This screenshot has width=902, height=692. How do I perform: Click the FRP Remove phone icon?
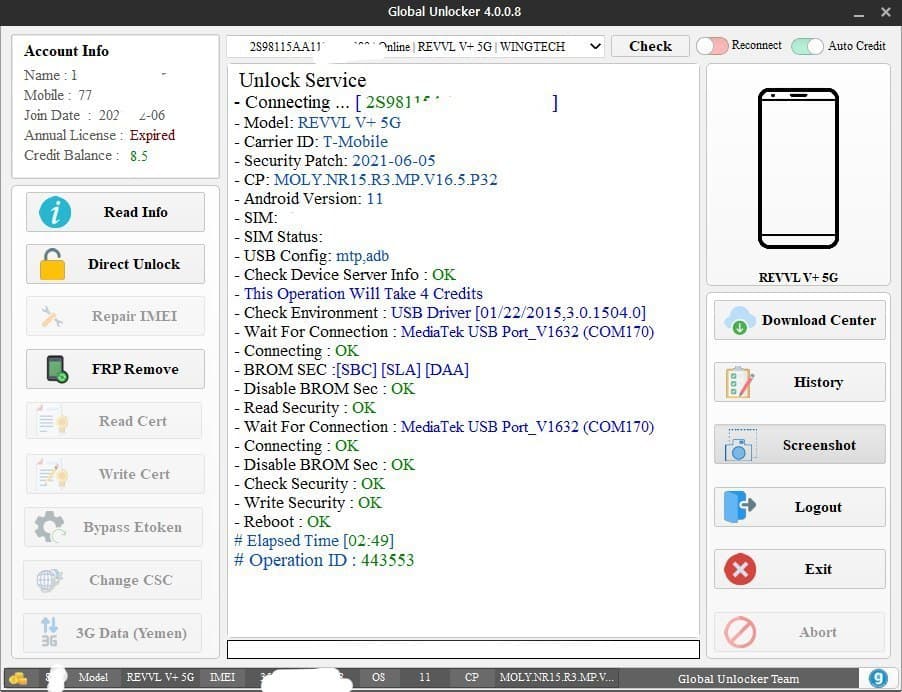click(57, 369)
